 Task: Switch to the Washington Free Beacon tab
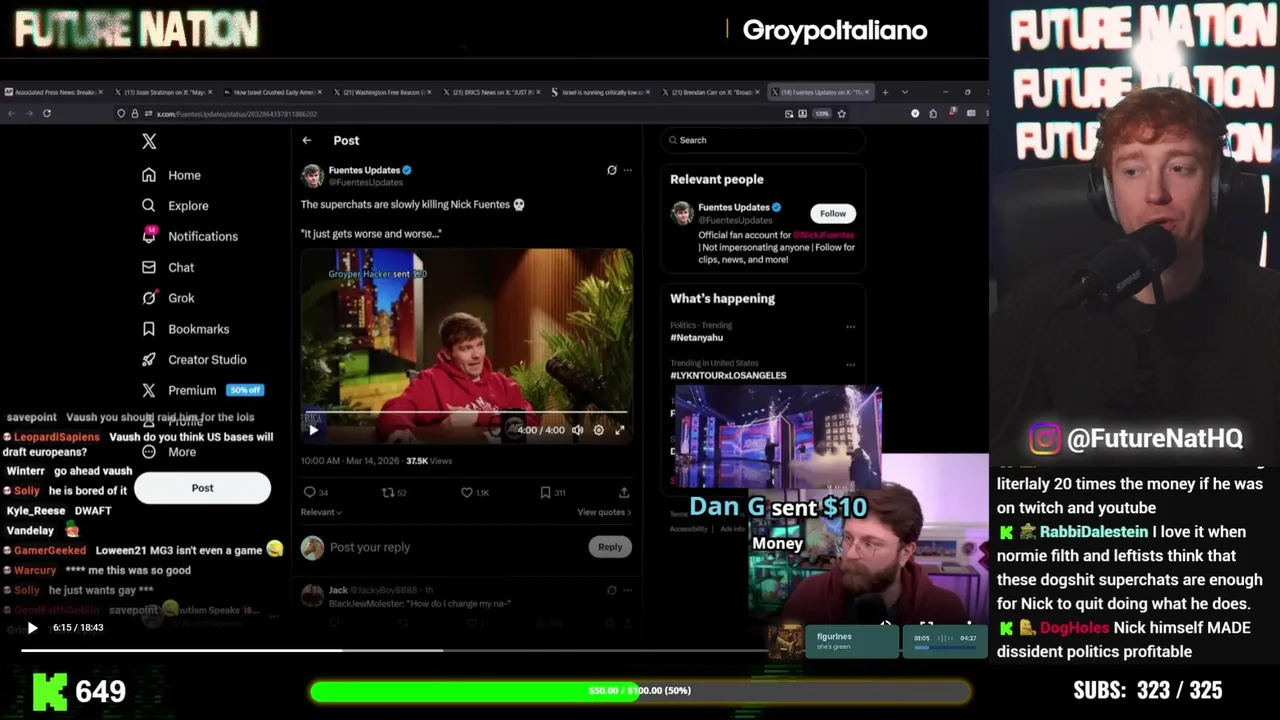tap(383, 92)
